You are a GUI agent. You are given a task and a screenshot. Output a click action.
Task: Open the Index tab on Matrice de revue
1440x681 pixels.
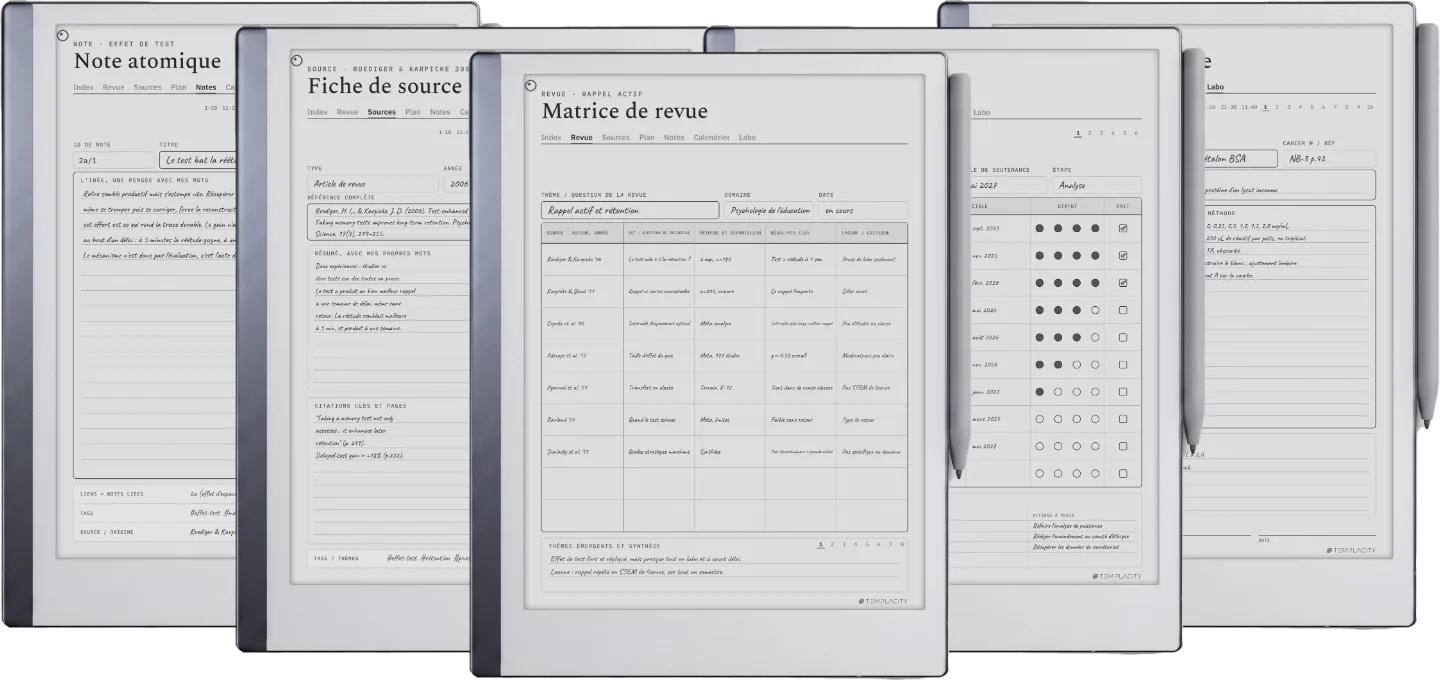coord(551,137)
